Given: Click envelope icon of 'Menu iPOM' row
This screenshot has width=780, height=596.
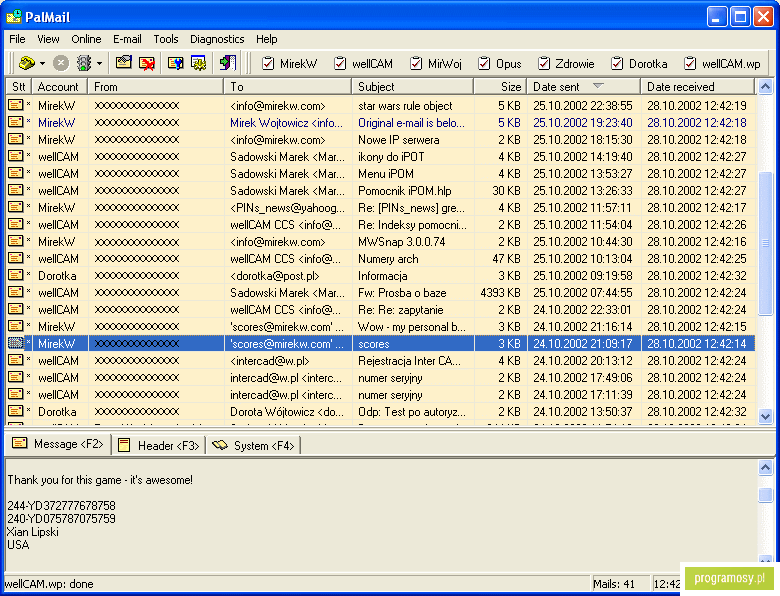Looking at the screenshot, I should click(x=15, y=173).
